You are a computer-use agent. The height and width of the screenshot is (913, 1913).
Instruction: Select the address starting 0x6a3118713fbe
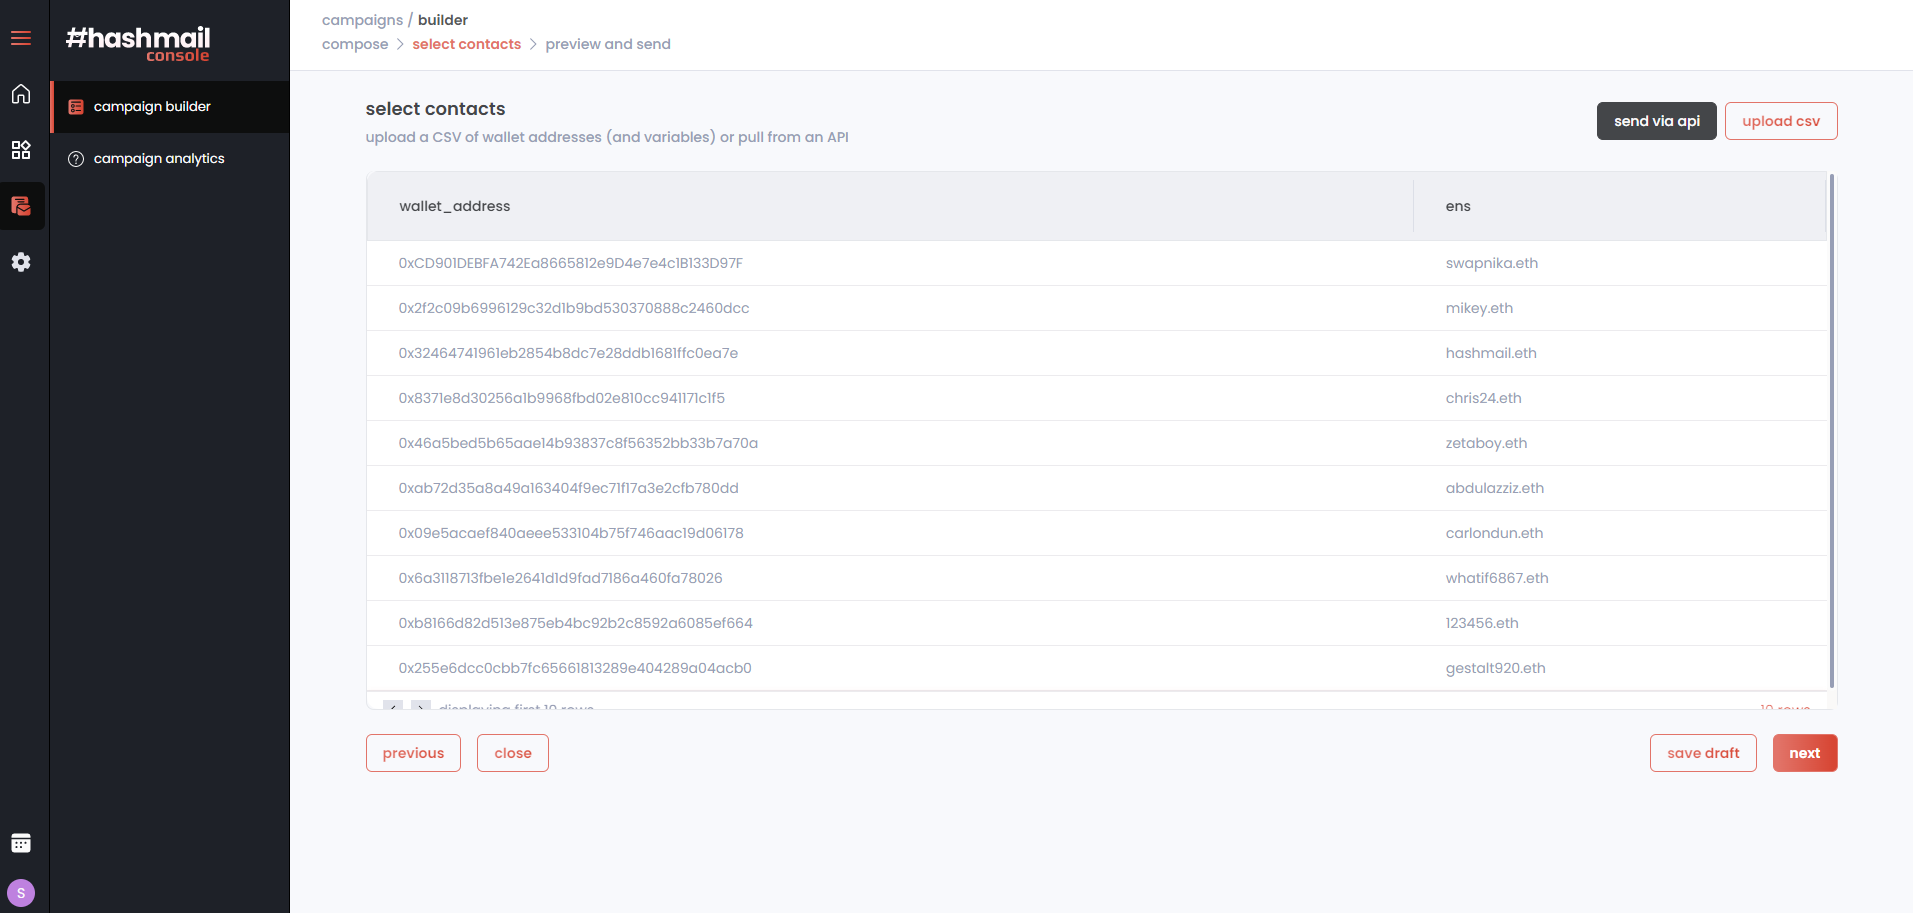click(560, 578)
